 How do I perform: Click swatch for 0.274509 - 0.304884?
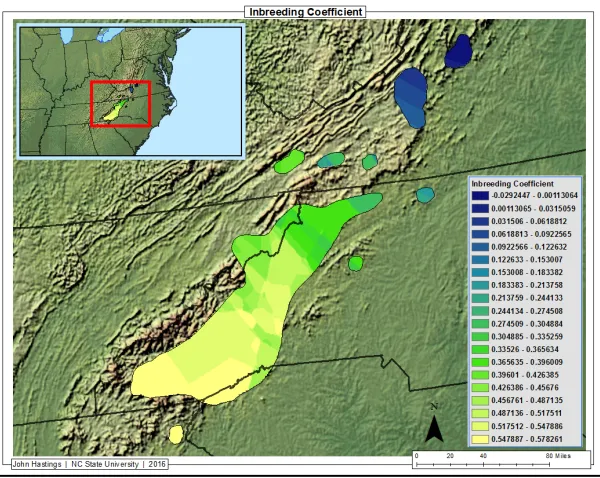pos(480,324)
